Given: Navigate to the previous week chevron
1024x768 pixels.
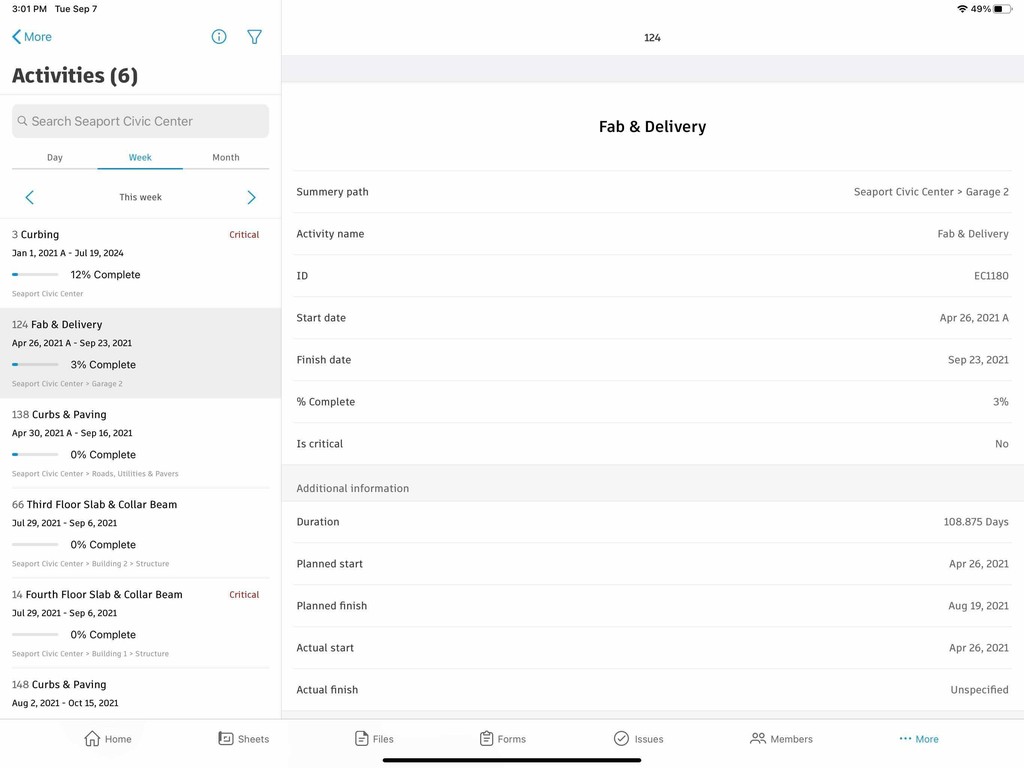Looking at the screenshot, I should point(29,197).
